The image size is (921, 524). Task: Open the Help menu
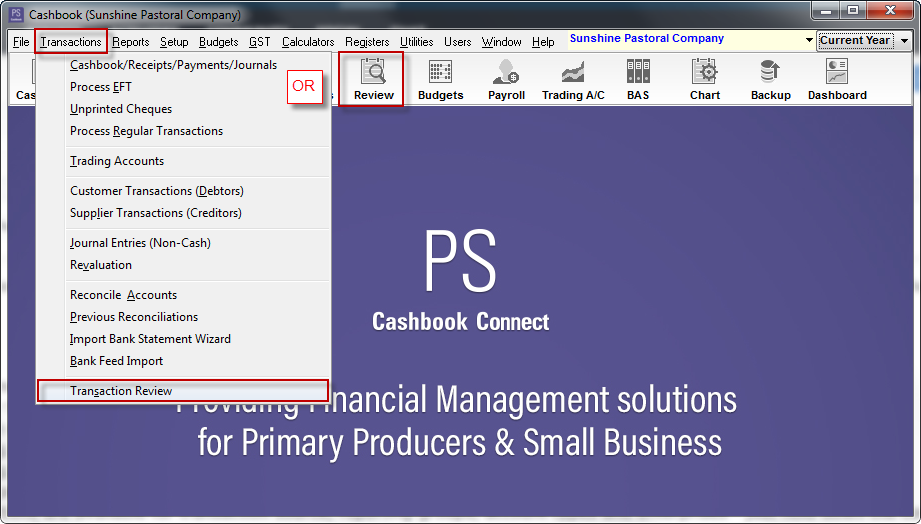click(543, 42)
